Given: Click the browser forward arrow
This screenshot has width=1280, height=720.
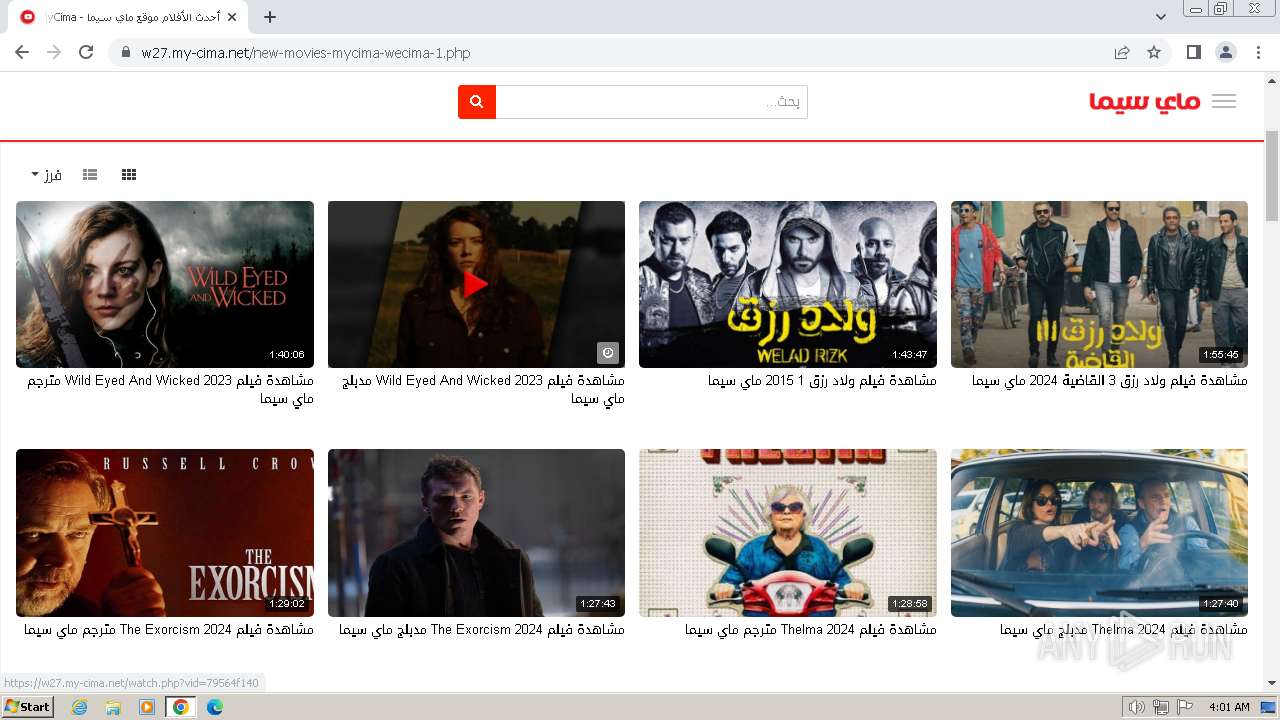Looking at the screenshot, I should [x=54, y=52].
